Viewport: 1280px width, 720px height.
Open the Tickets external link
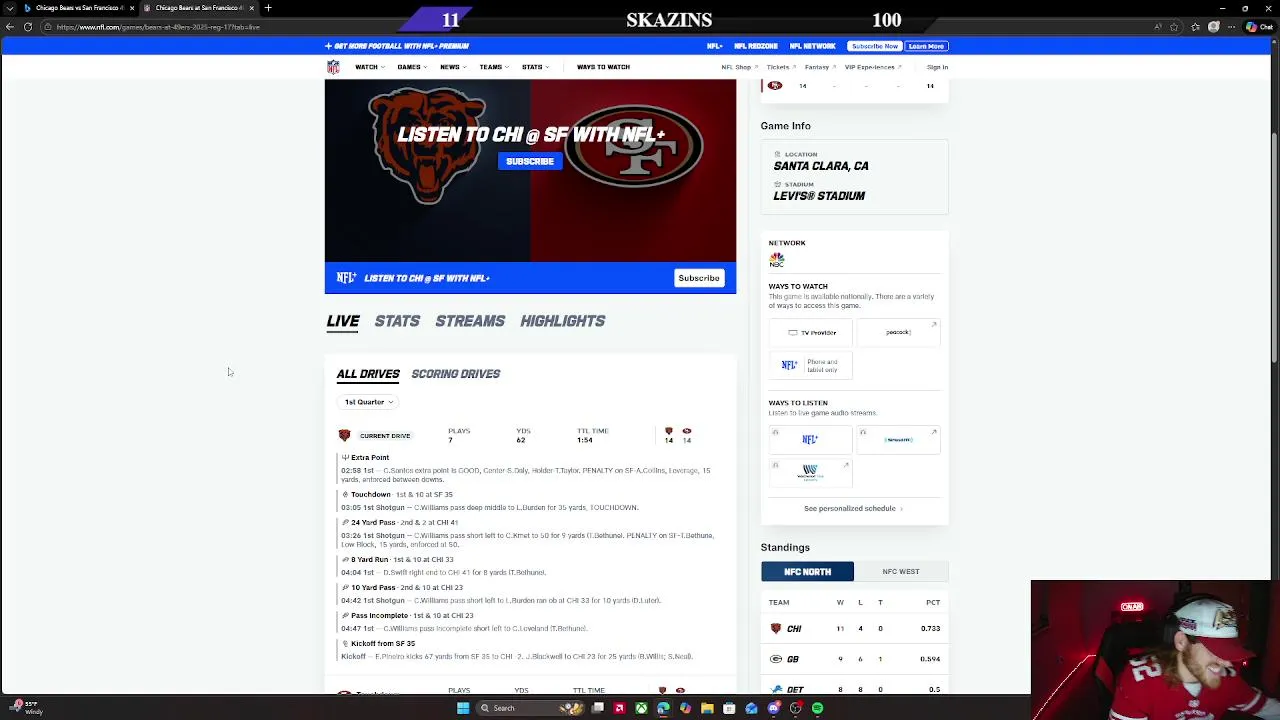pos(781,67)
